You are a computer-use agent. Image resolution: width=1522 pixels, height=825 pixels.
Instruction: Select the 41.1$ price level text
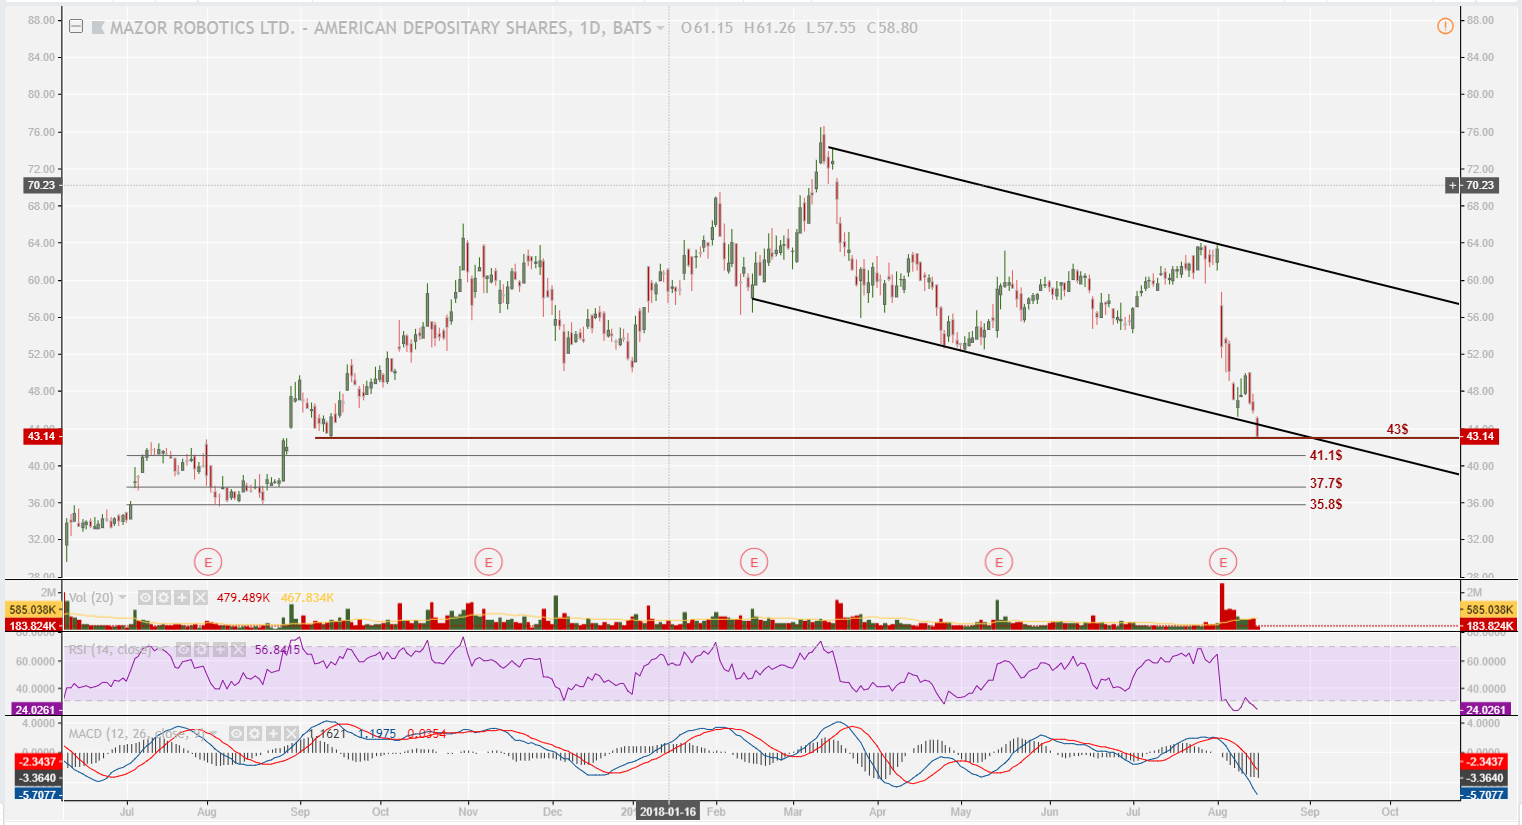(1326, 455)
